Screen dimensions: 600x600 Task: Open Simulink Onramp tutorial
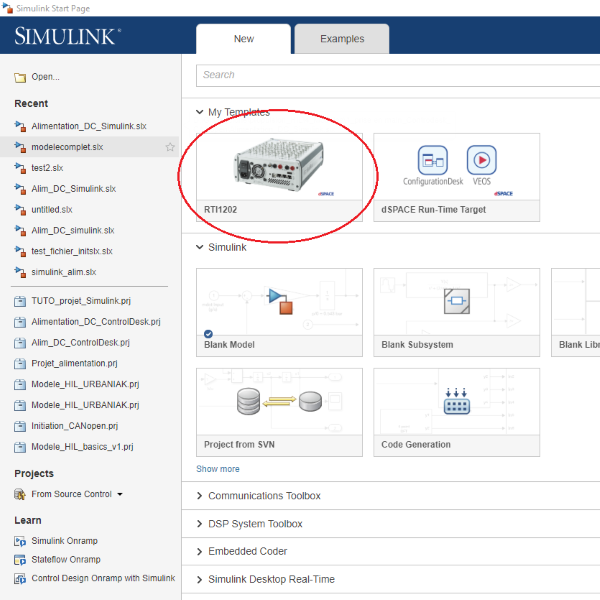pyautogui.click(x=64, y=541)
